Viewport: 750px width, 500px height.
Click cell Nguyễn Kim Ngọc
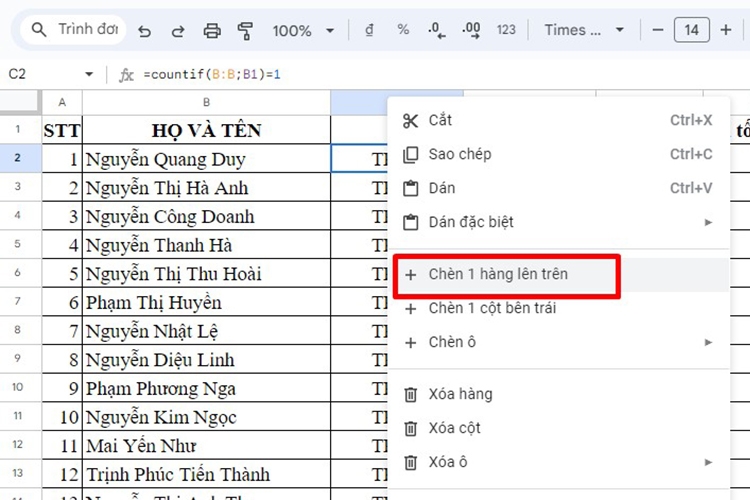206,416
